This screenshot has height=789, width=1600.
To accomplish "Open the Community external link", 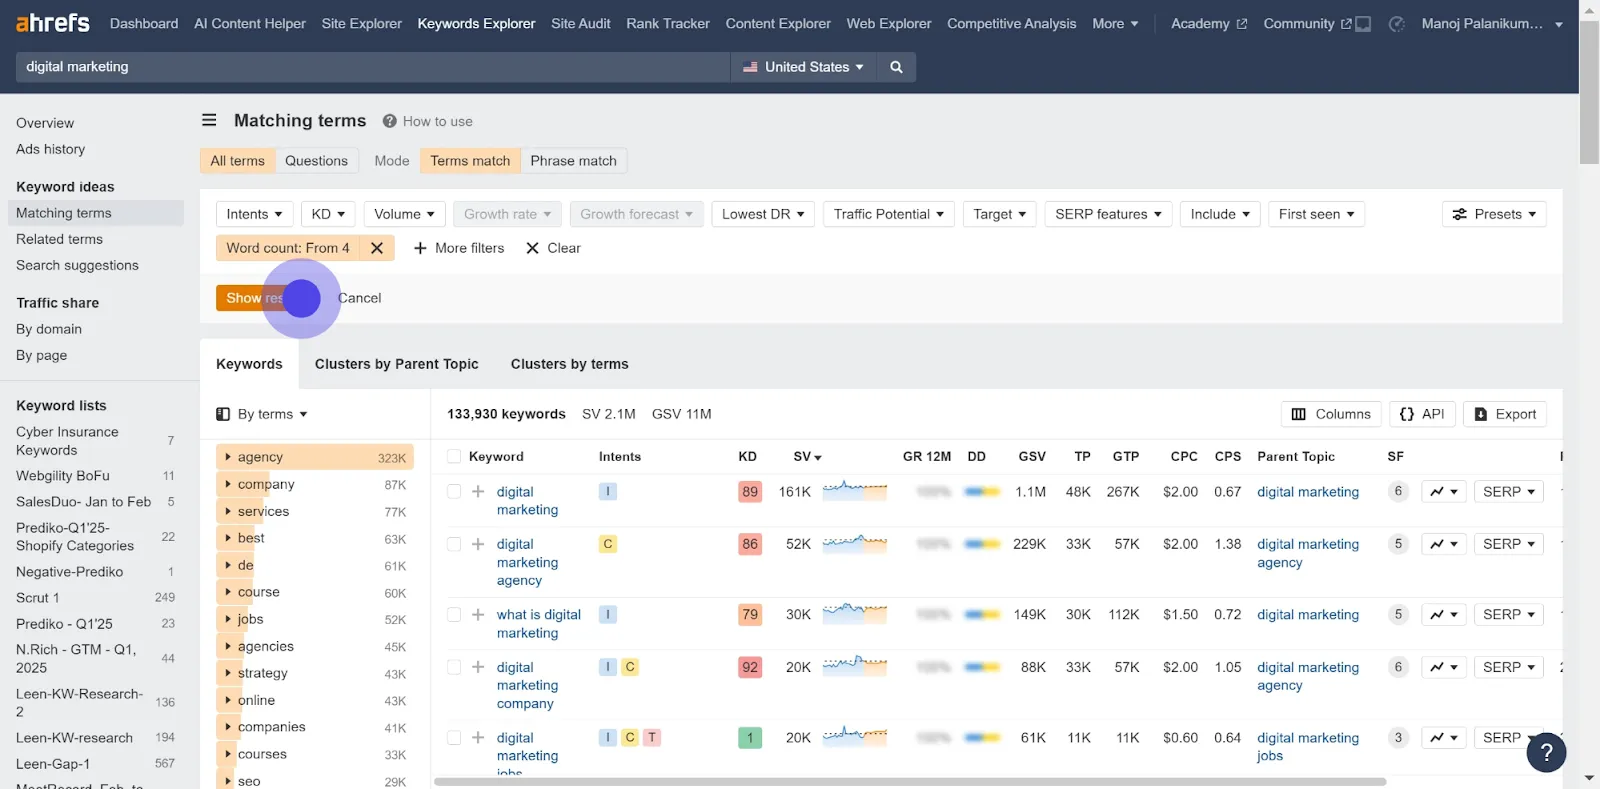I will click(1307, 23).
